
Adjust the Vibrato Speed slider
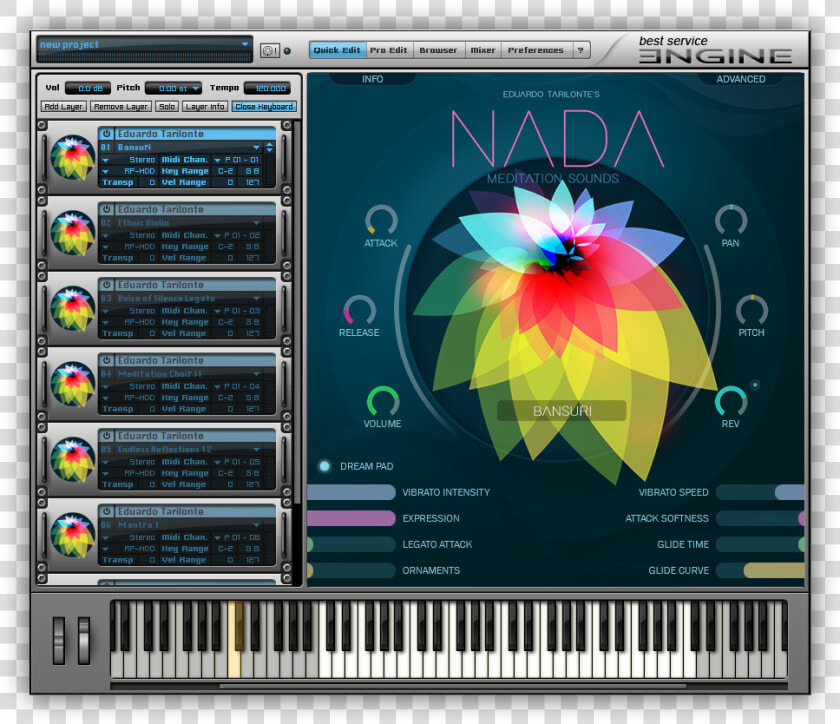click(760, 492)
